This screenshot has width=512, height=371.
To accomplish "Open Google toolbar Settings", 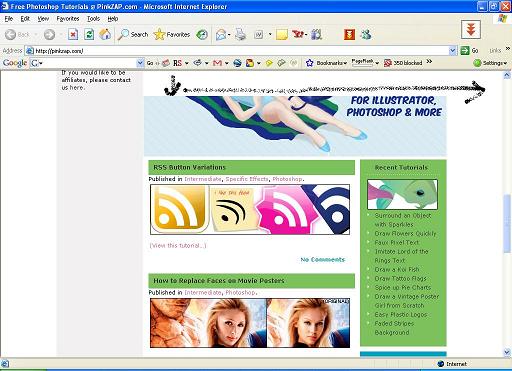I will point(490,63).
